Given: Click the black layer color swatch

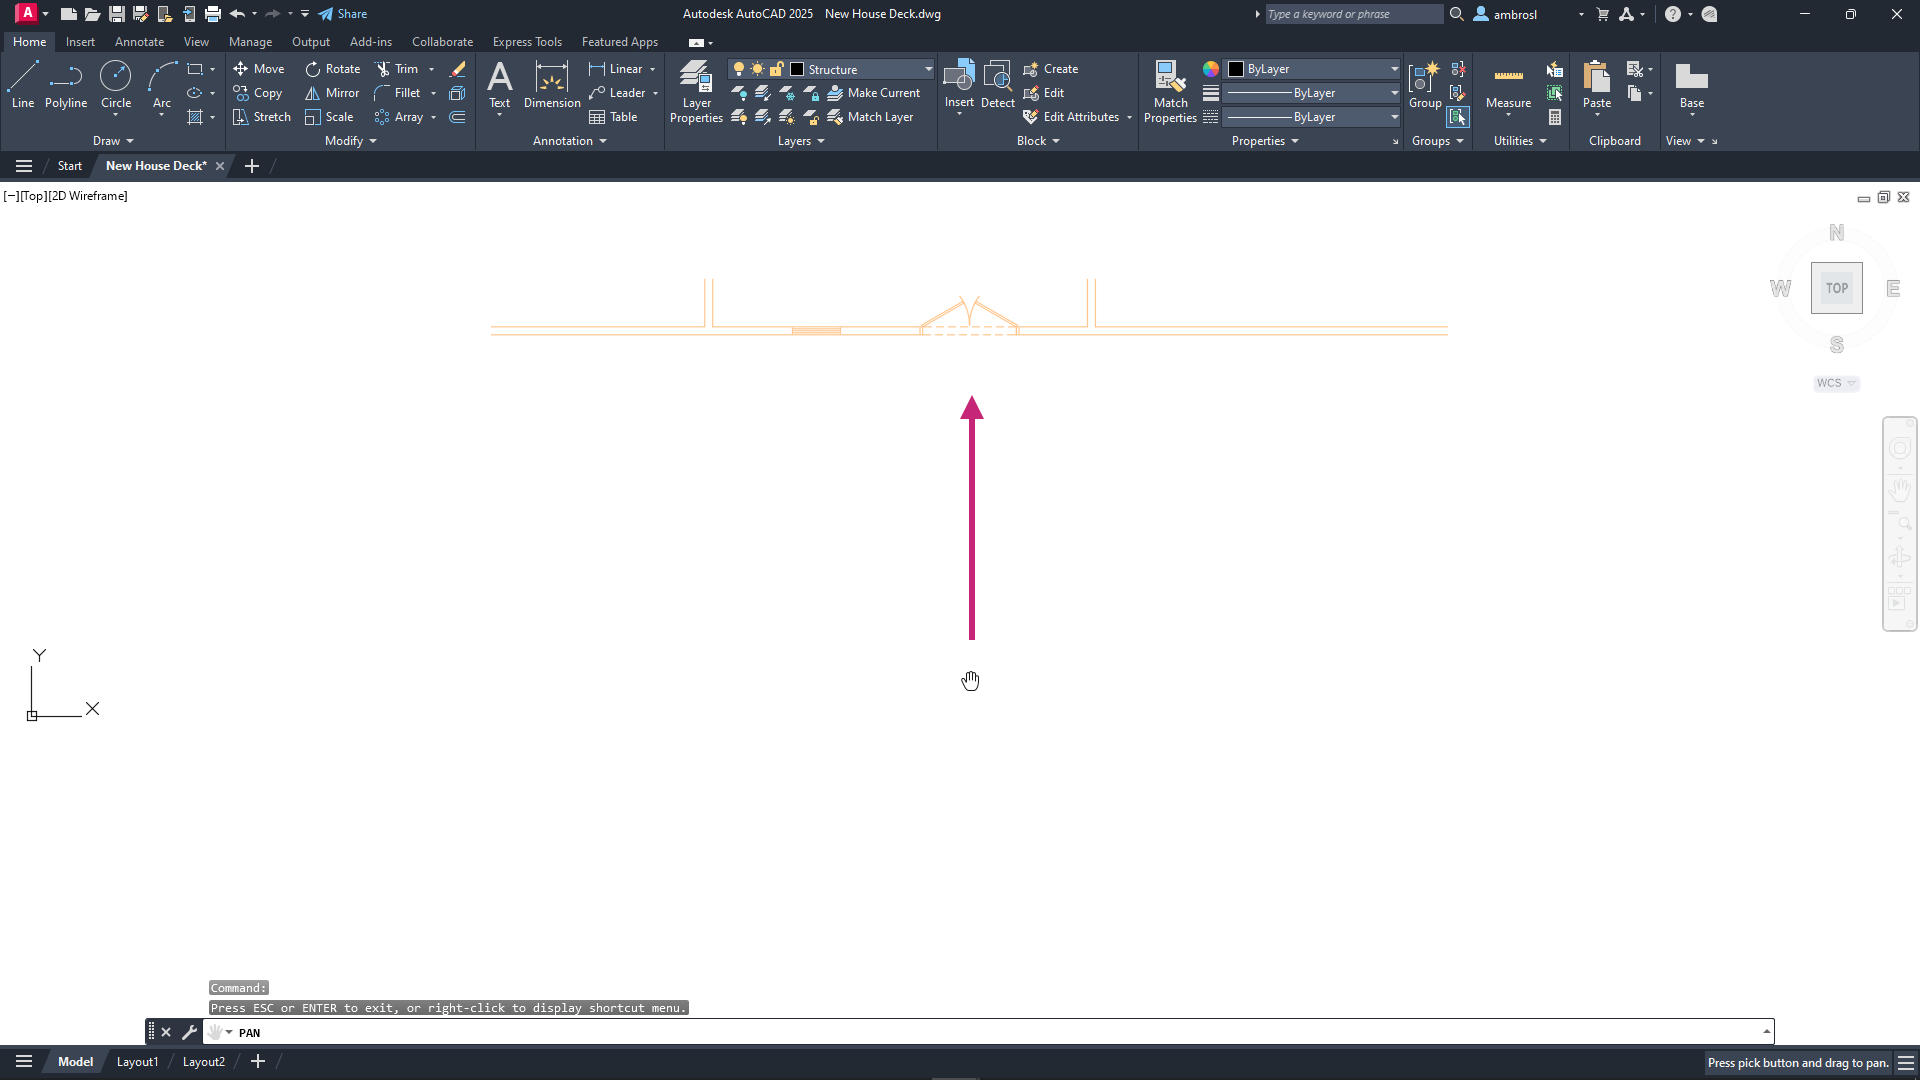Looking at the screenshot, I should pos(797,69).
